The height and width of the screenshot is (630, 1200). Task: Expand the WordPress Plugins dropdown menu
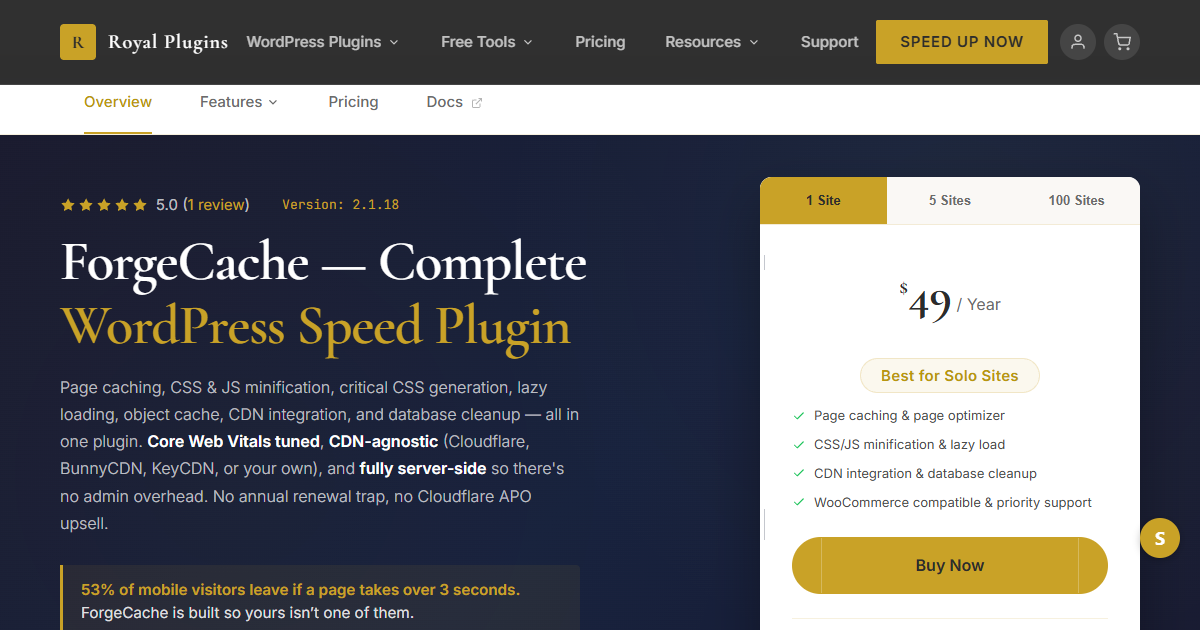(x=322, y=42)
